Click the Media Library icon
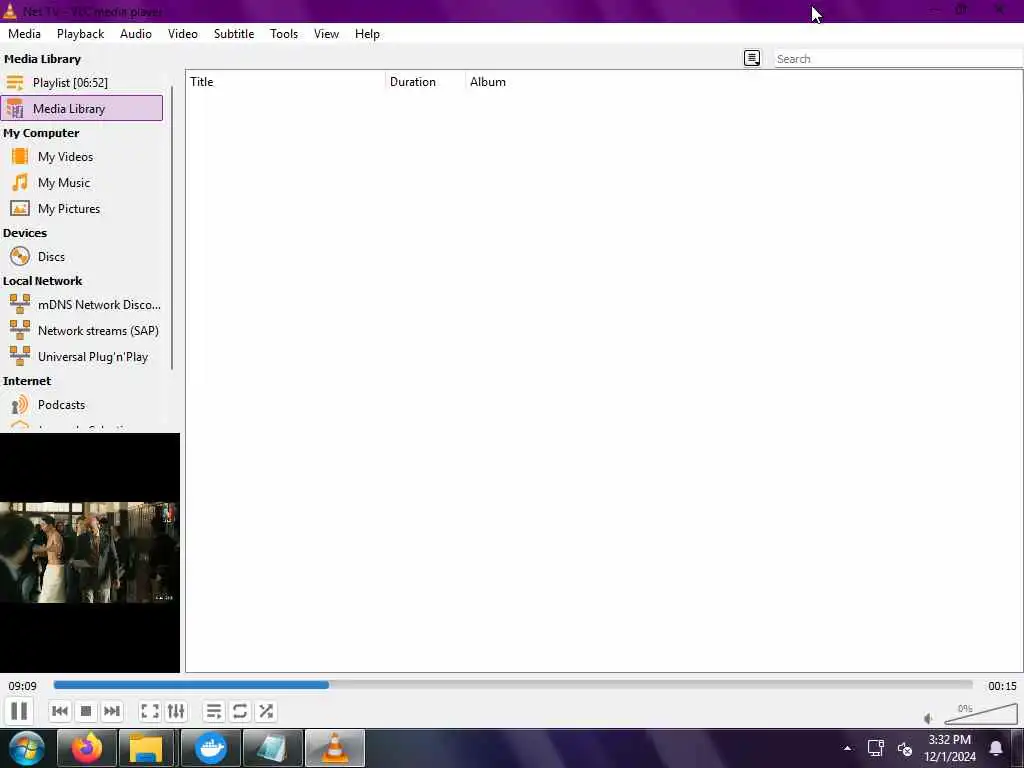This screenshot has height=768, width=1024. [15, 108]
